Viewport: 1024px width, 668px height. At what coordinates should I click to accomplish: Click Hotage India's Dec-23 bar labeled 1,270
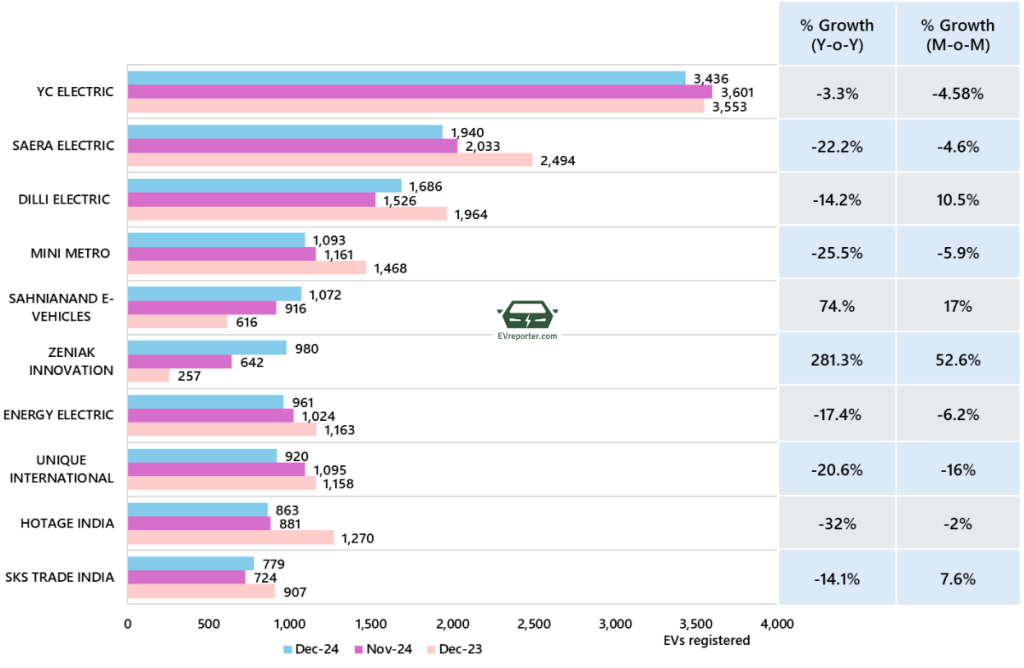pyautogui.click(x=230, y=538)
